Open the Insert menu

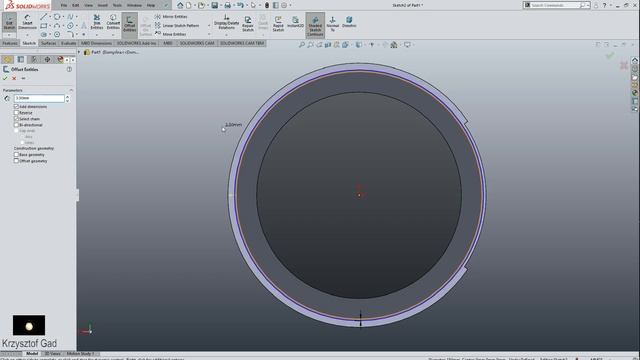tap(102, 5)
